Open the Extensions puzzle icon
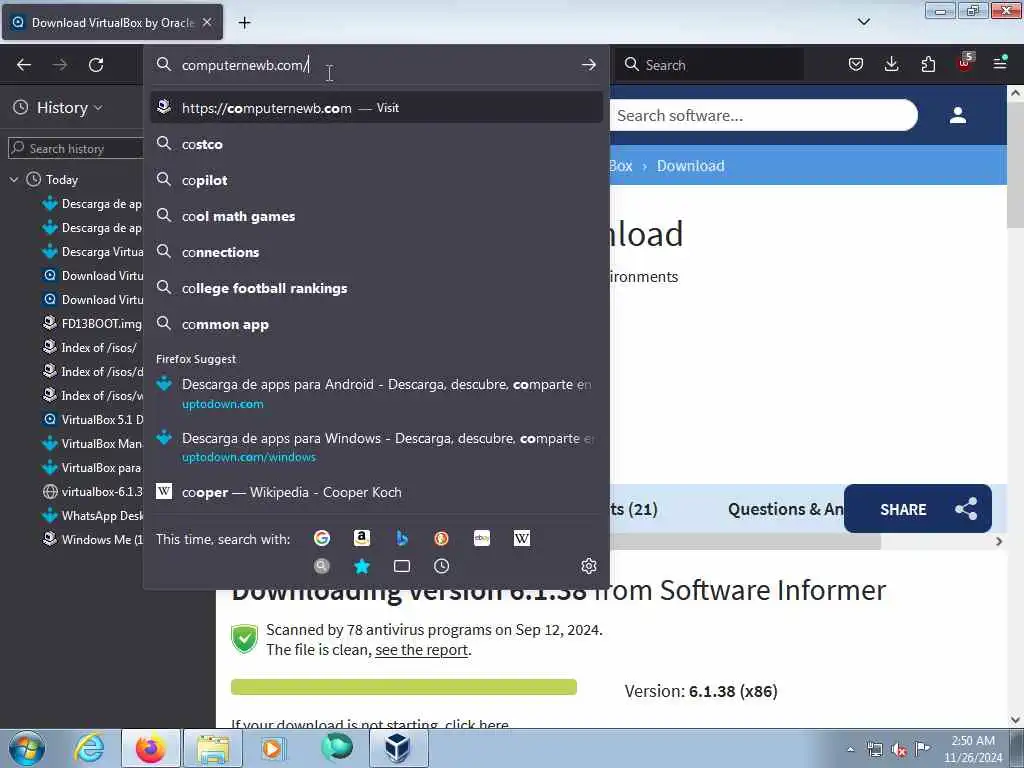 (928, 64)
